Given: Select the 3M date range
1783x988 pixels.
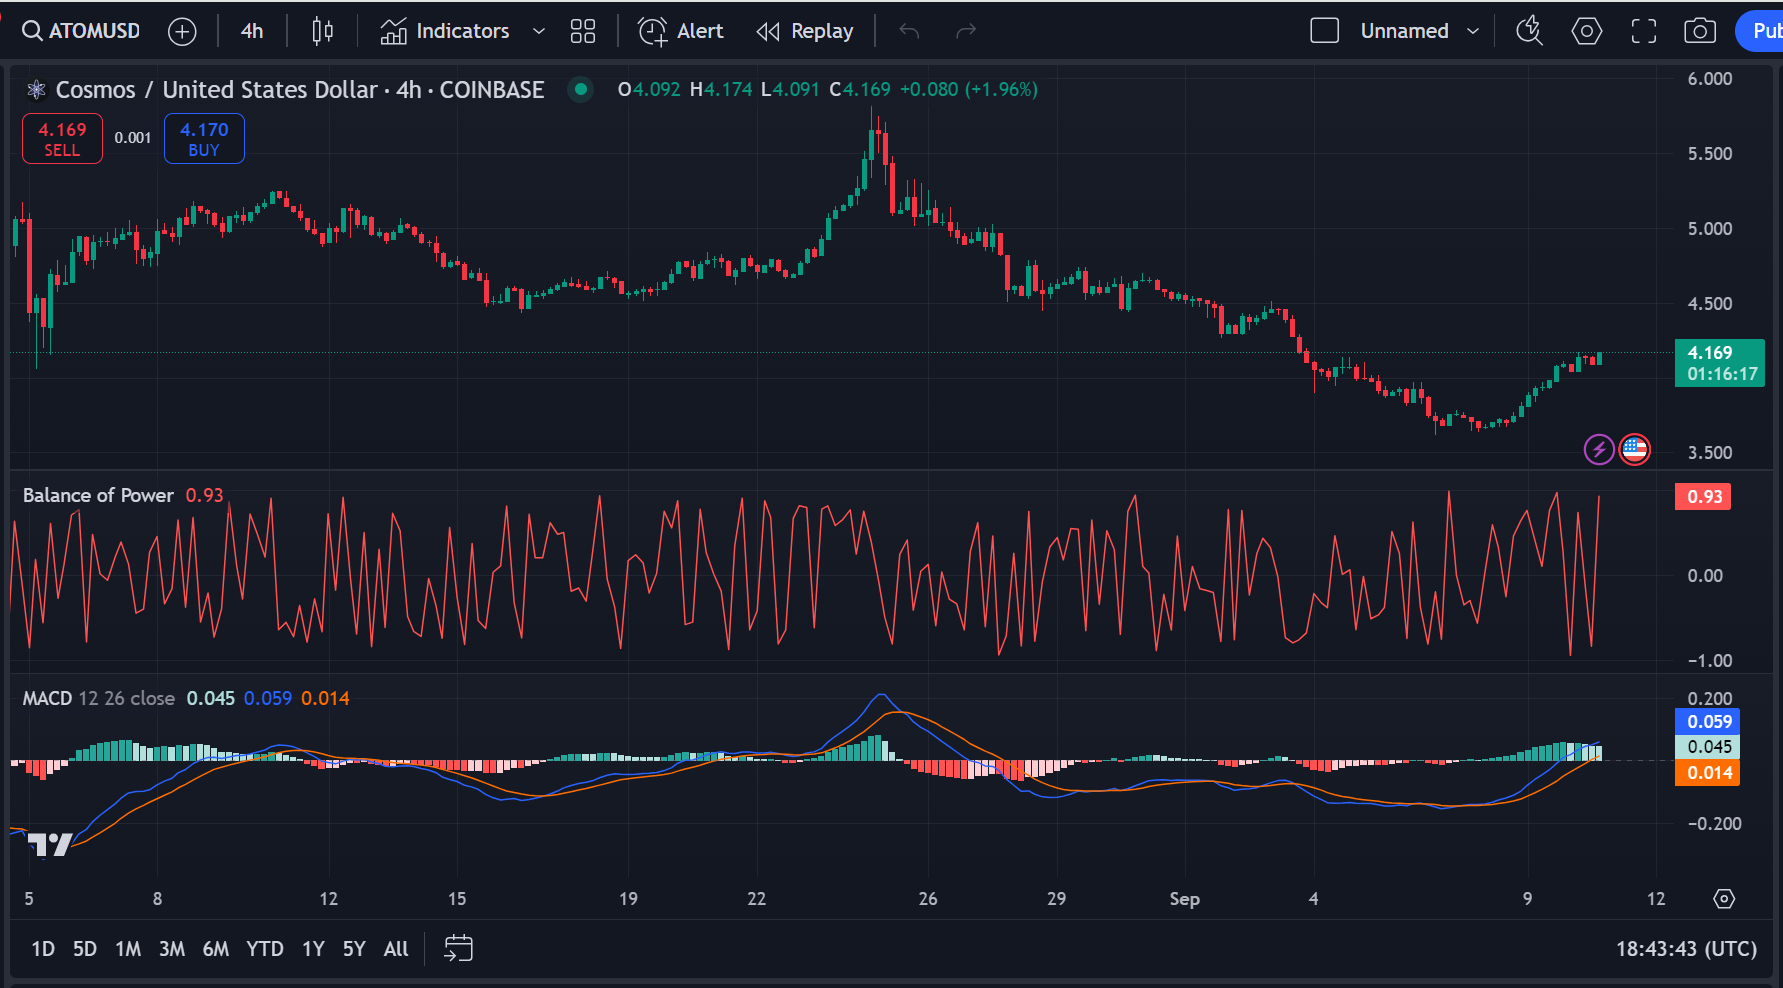Looking at the screenshot, I should point(172,949).
